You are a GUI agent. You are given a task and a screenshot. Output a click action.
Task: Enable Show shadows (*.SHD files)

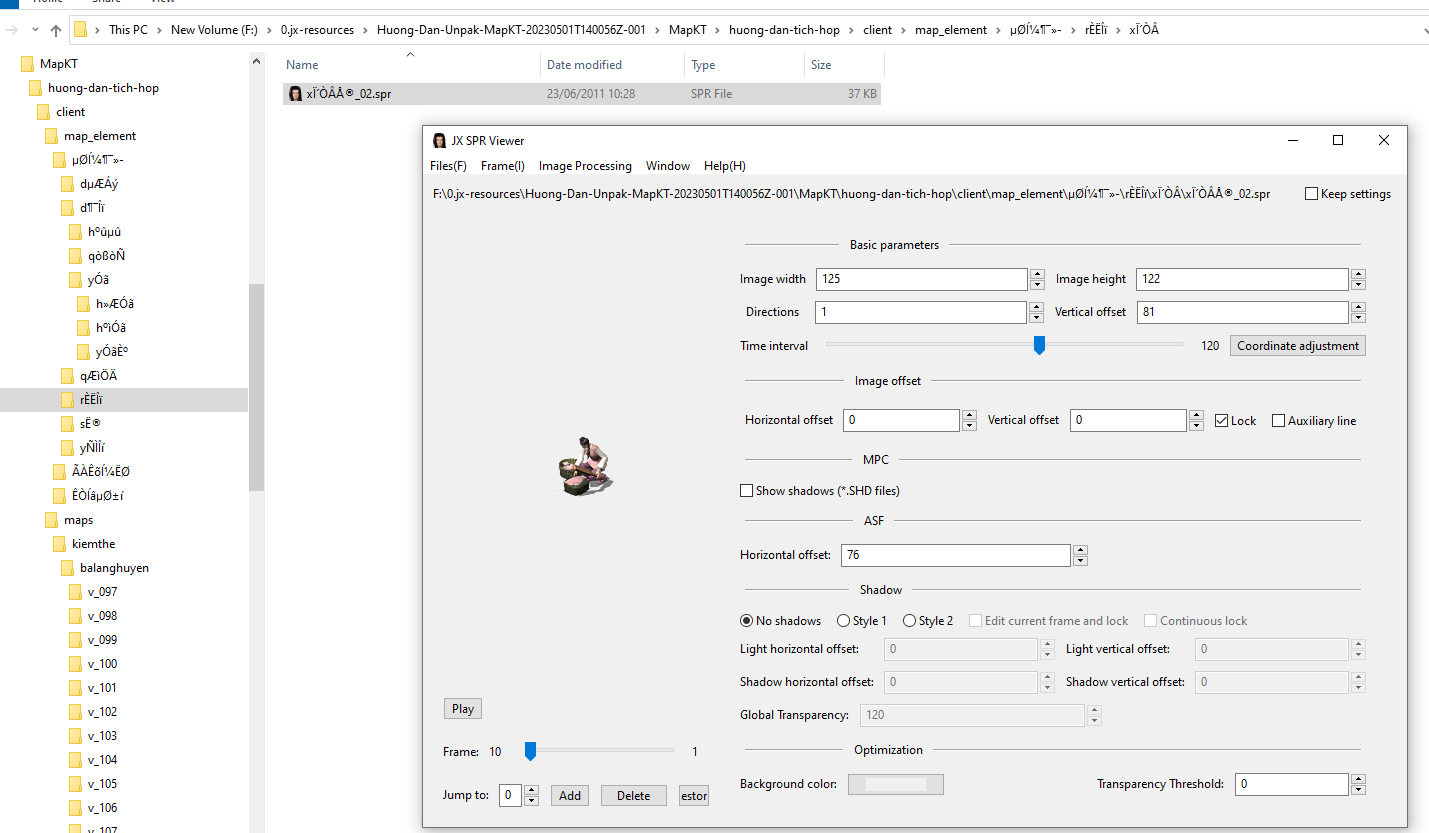coord(746,490)
